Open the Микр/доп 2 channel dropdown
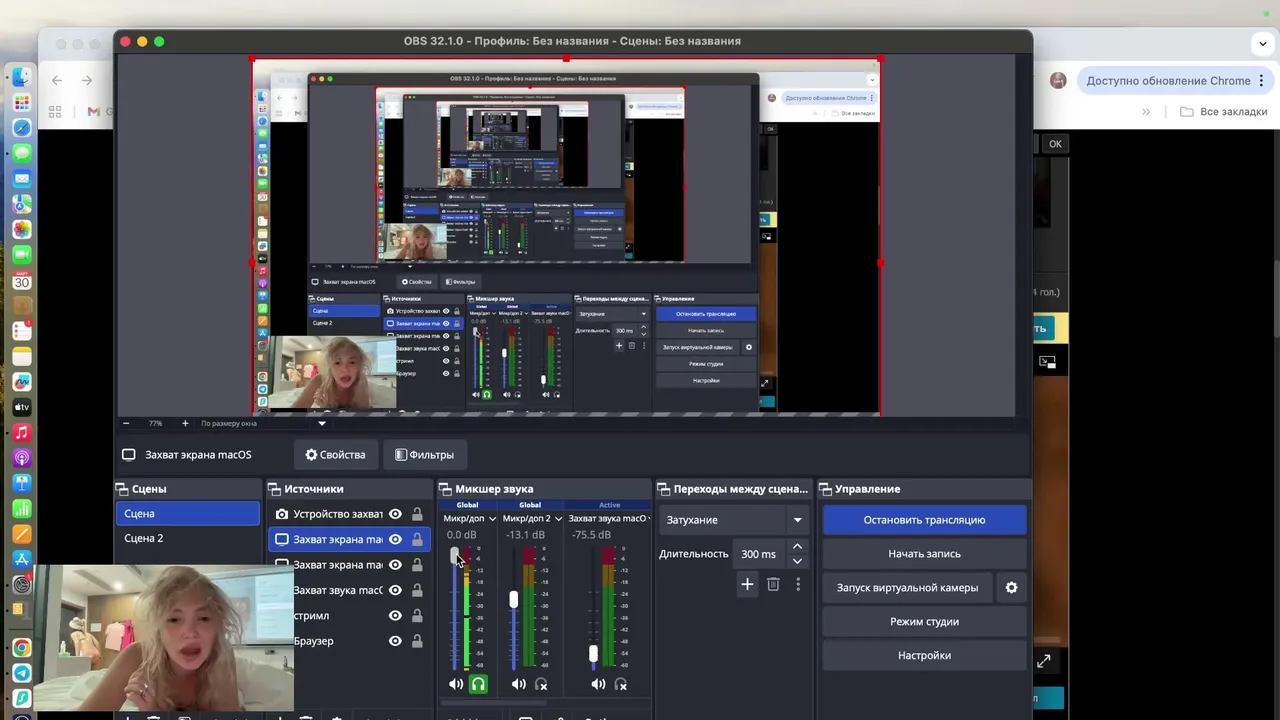1280x720 pixels. 558,519
